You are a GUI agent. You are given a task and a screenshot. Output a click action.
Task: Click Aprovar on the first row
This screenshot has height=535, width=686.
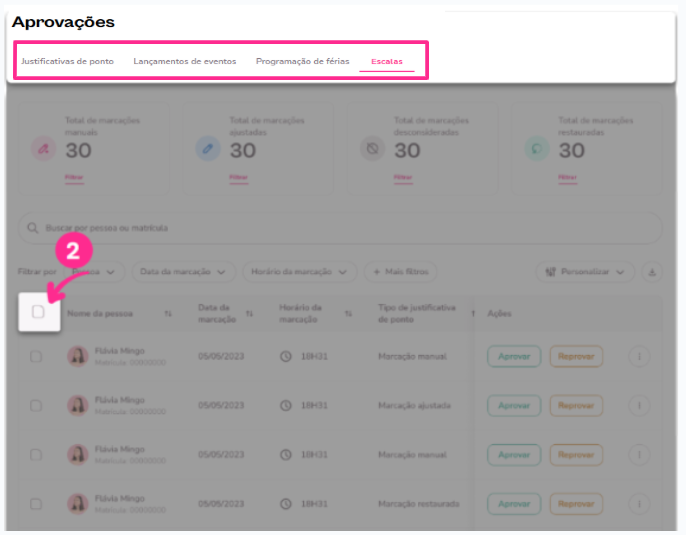pyautogui.click(x=514, y=356)
